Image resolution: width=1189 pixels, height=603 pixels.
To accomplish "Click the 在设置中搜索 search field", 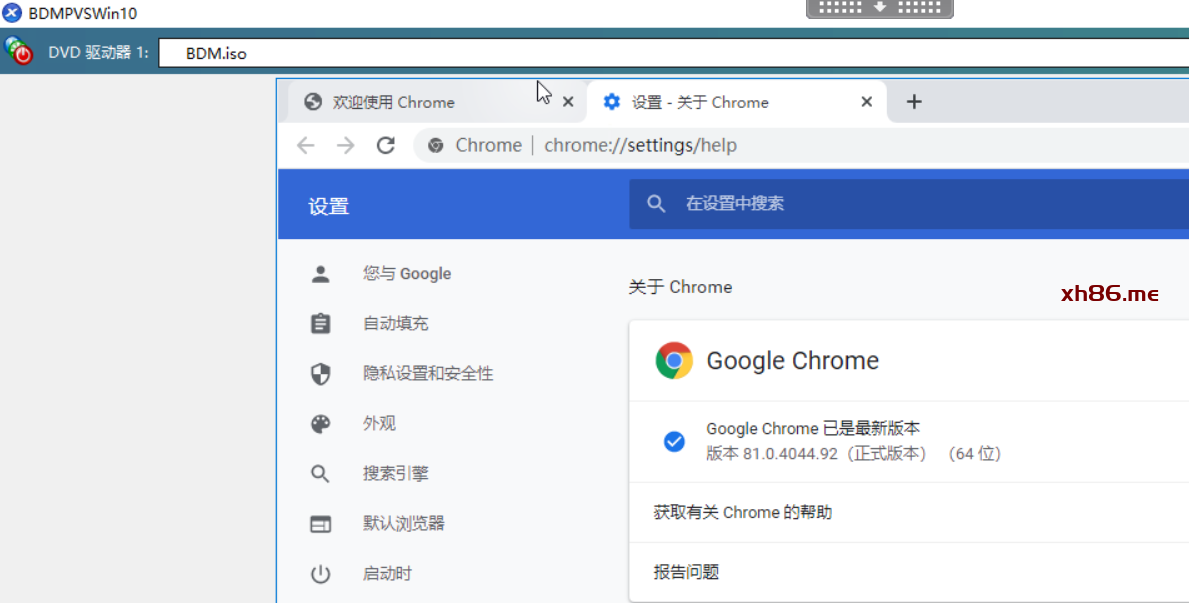I will coord(900,204).
